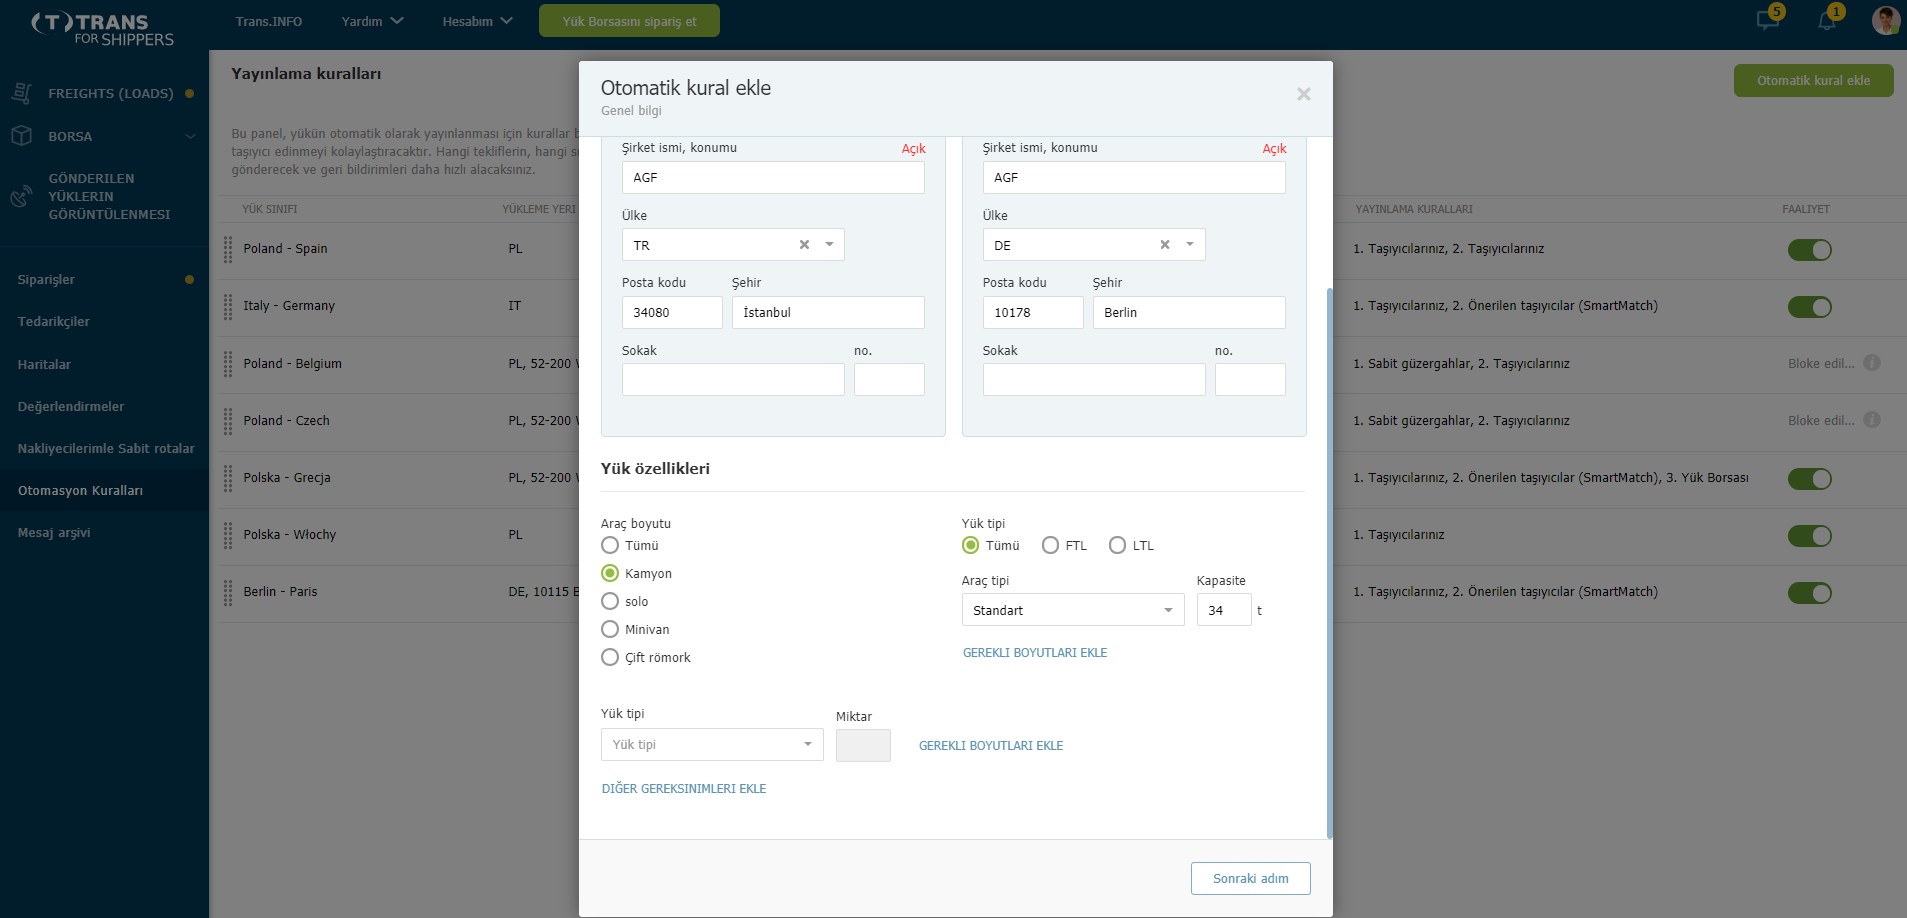Open the chat messages icon

coord(1768,20)
